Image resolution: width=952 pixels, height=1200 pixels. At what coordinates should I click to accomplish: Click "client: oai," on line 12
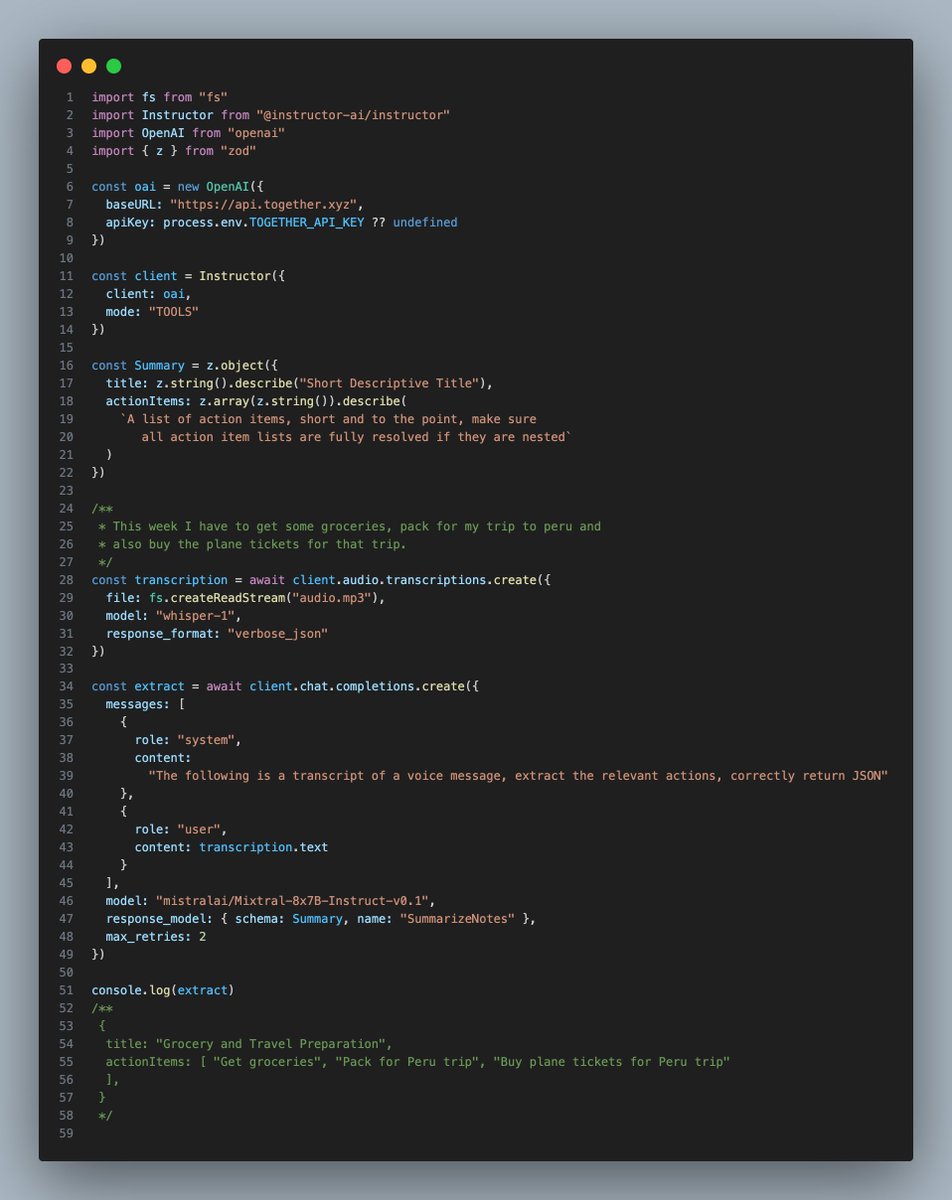pyautogui.click(x=149, y=293)
